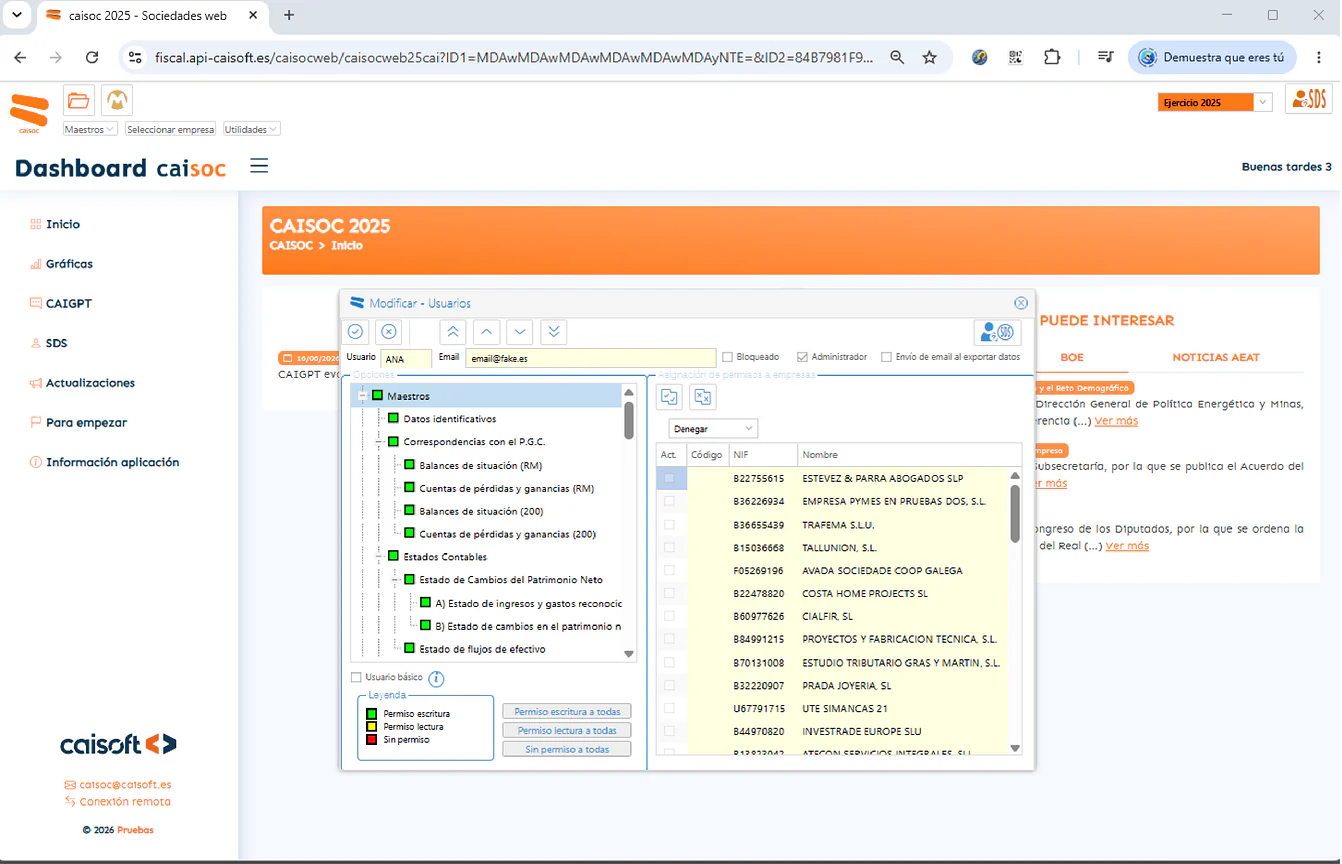Click the Email input field
The width and height of the screenshot is (1342, 864).
pyautogui.click(x=591, y=358)
